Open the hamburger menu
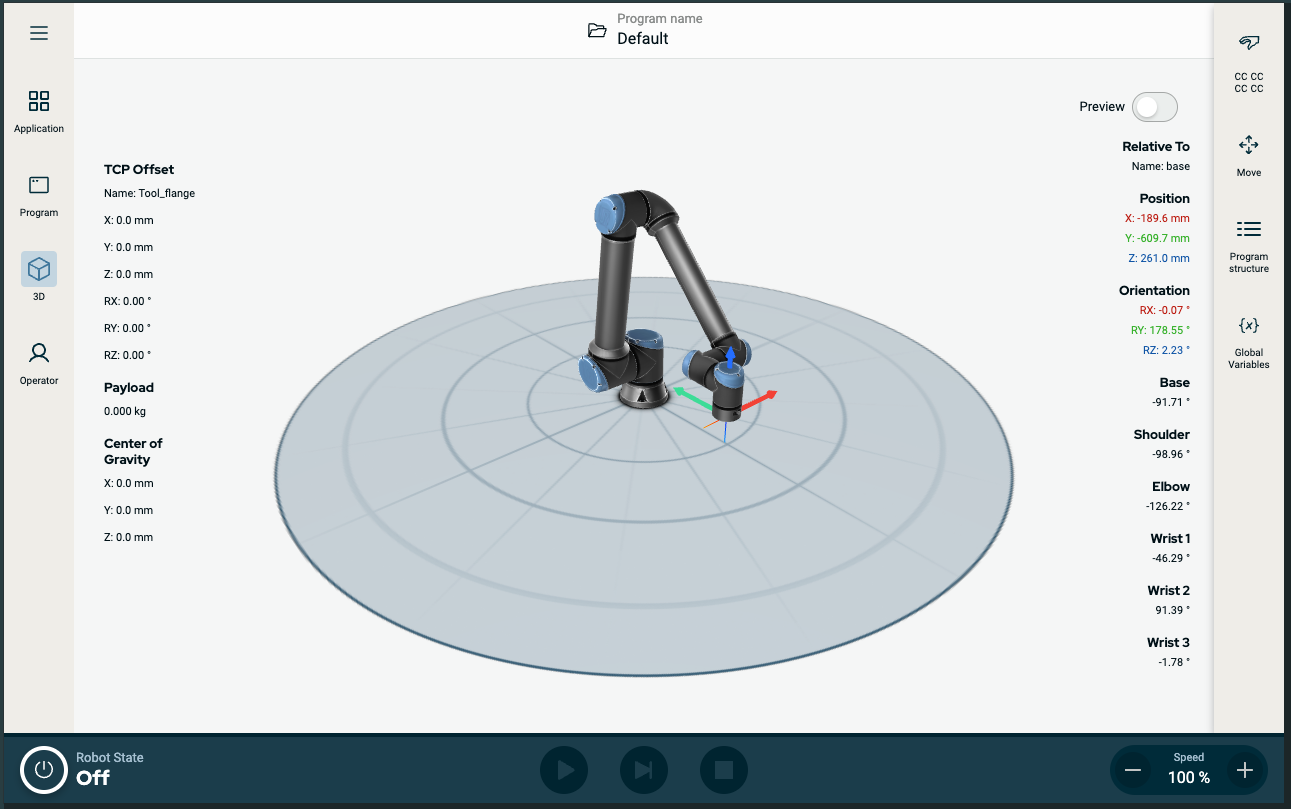The width and height of the screenshot is (1291, 809). point(39,33)
